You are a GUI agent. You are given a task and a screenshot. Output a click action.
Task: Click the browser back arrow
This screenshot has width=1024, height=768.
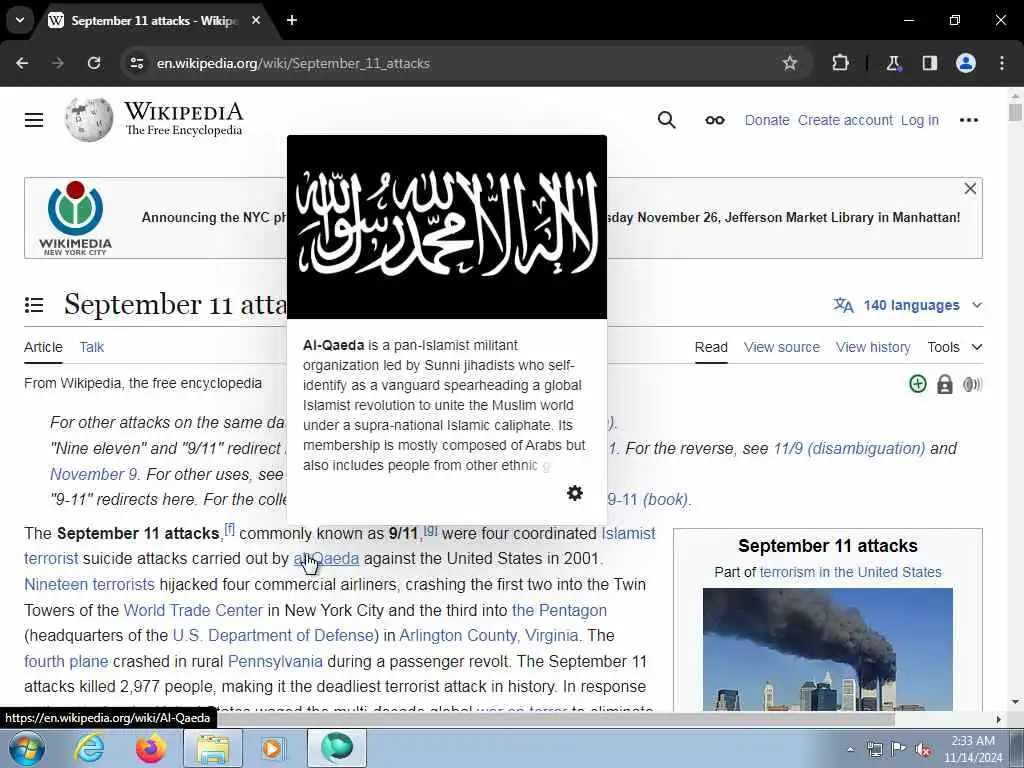(22, 63)
